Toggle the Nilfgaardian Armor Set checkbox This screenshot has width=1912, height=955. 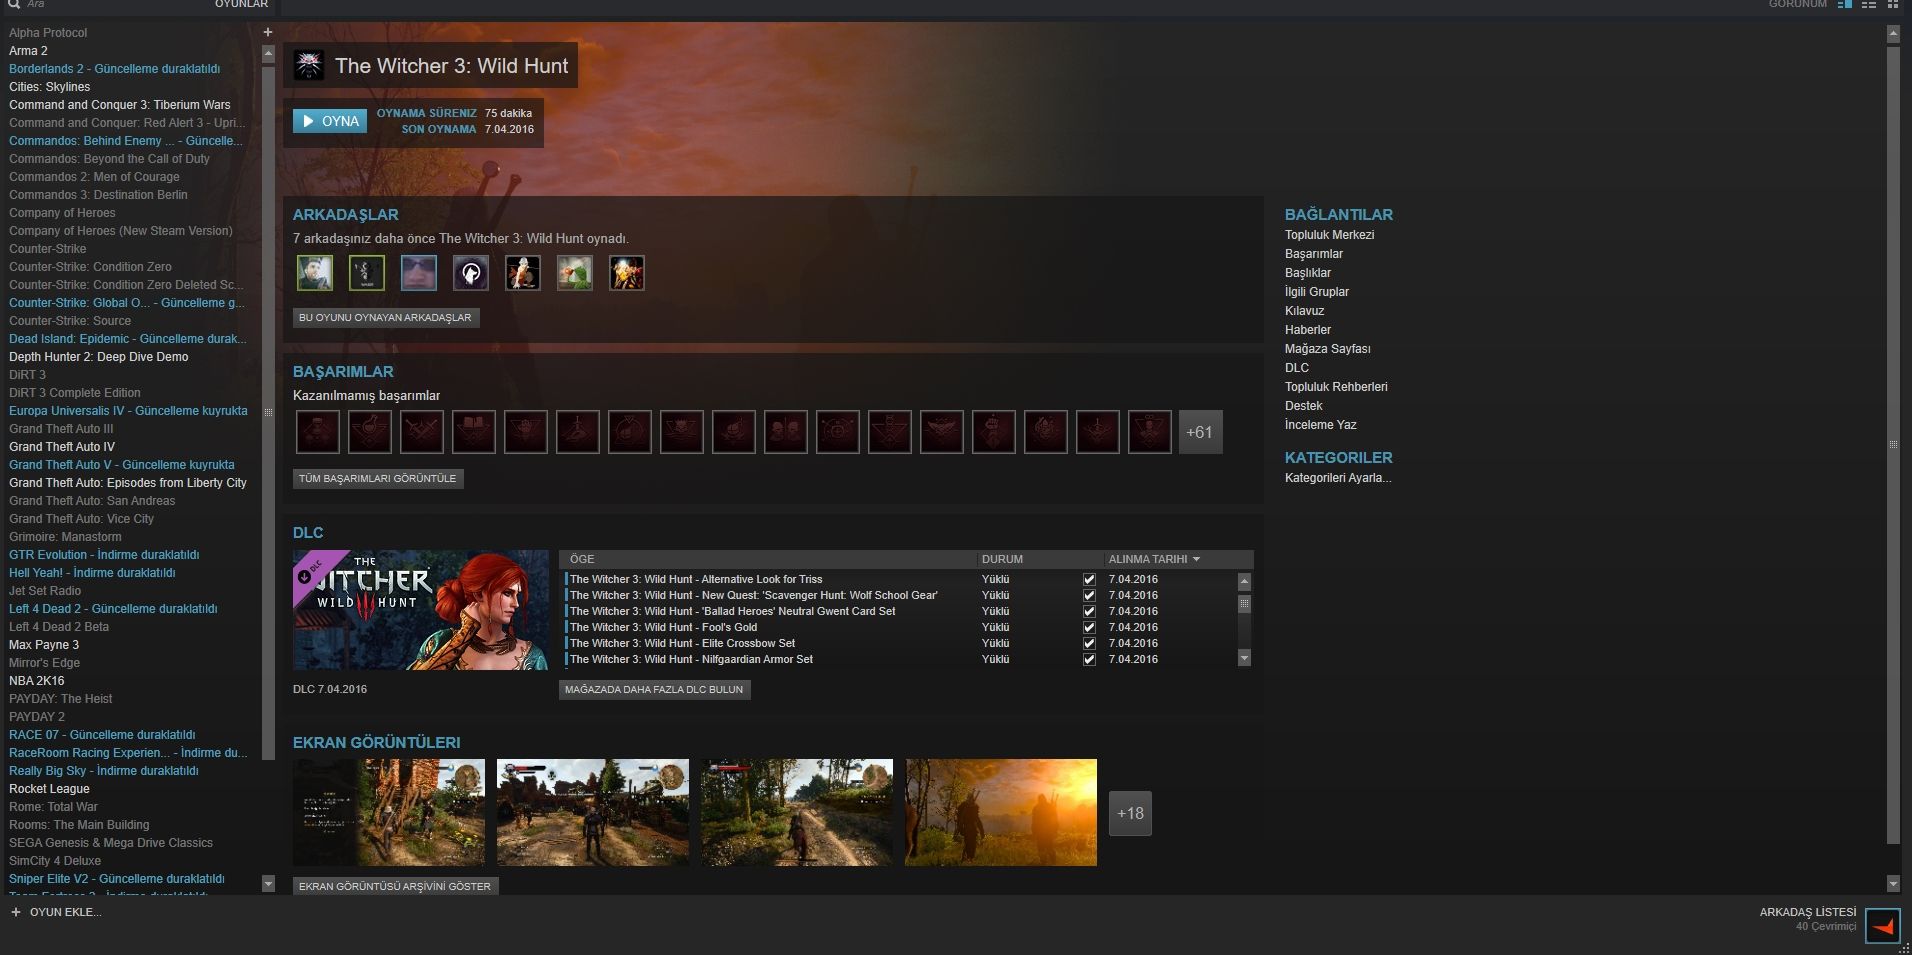tap(1089, 660)
